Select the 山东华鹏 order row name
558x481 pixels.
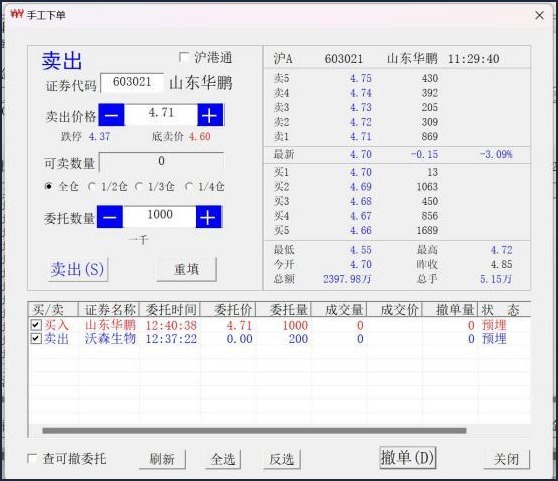point(110,325)
